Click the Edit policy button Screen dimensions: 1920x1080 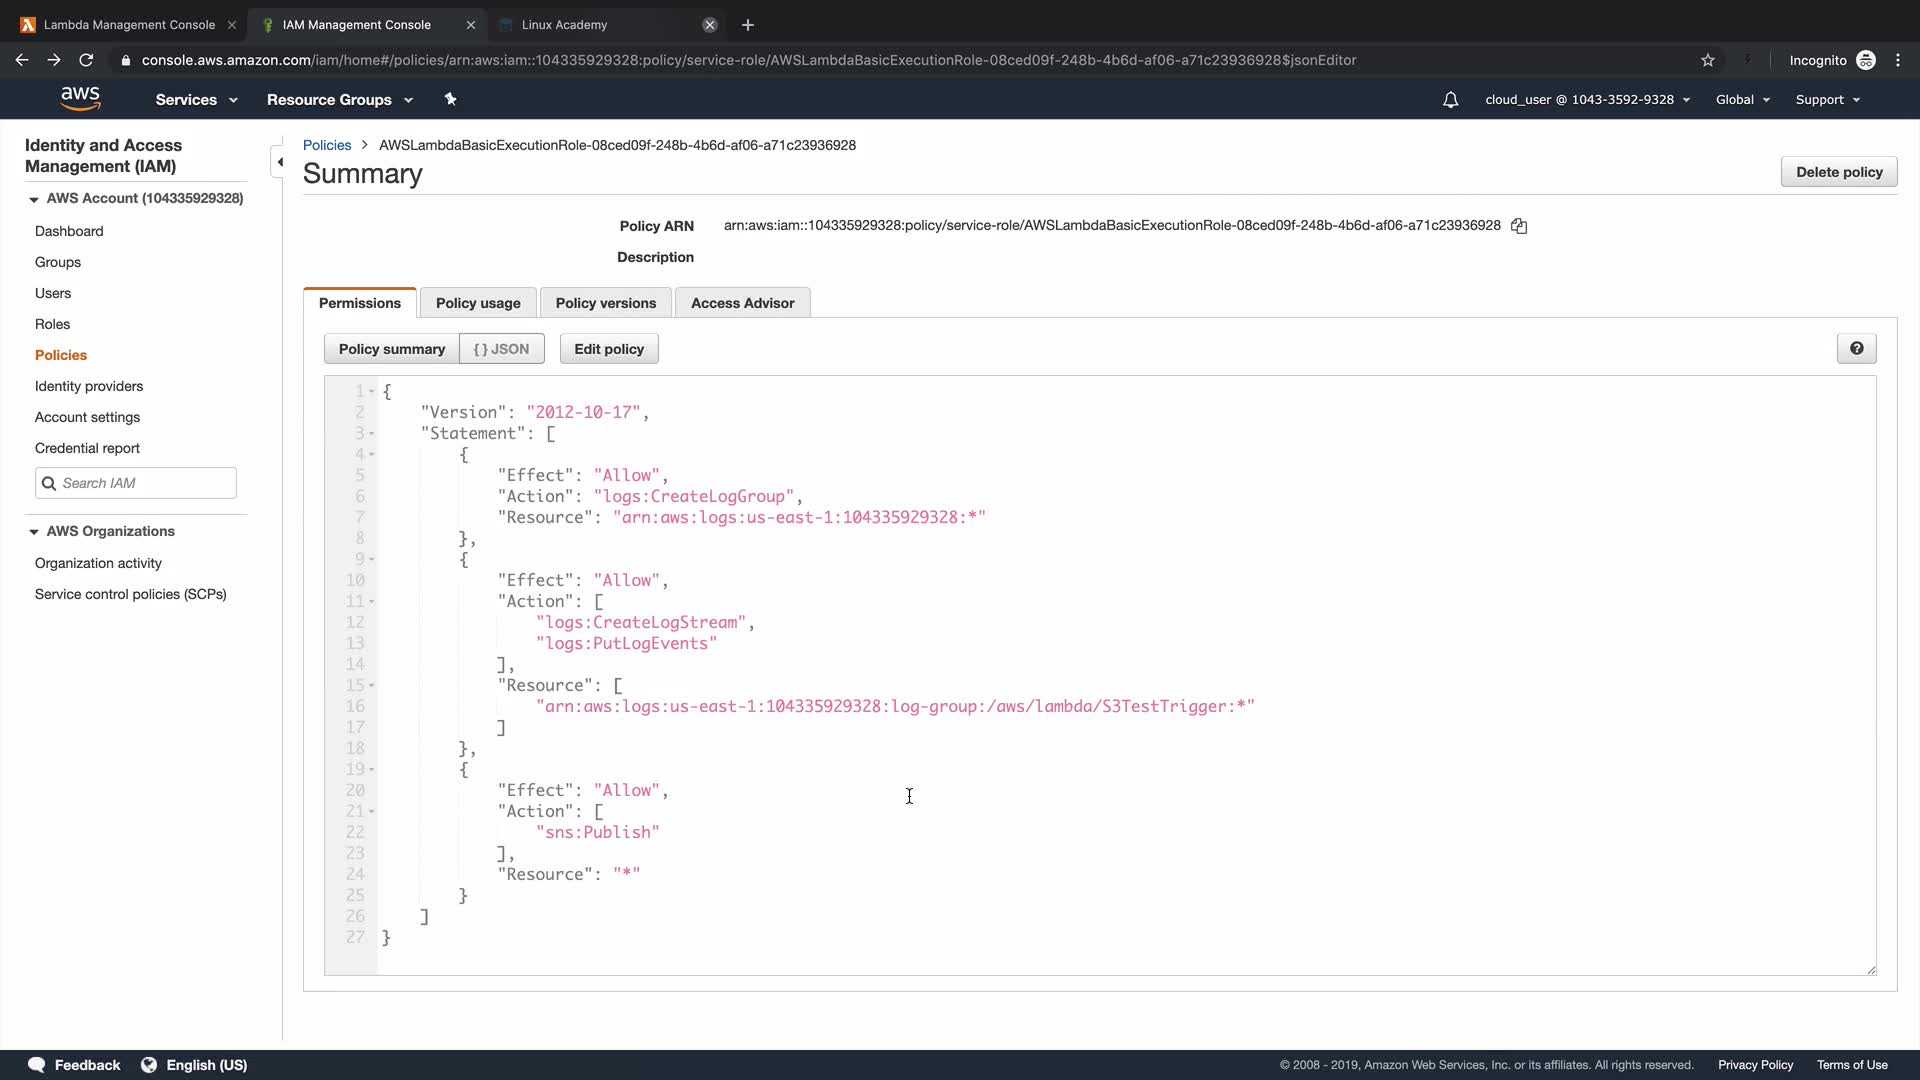point(608,349)
